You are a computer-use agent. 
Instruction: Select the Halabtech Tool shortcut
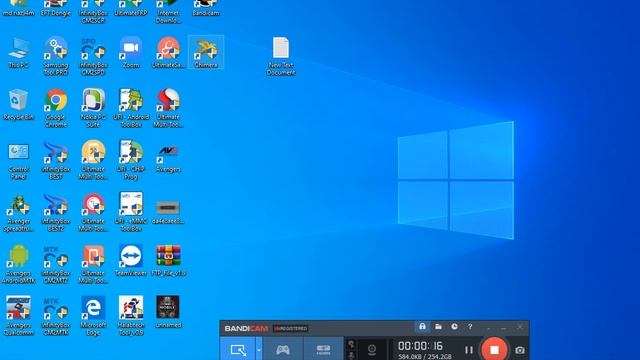[x=131, y=316]
